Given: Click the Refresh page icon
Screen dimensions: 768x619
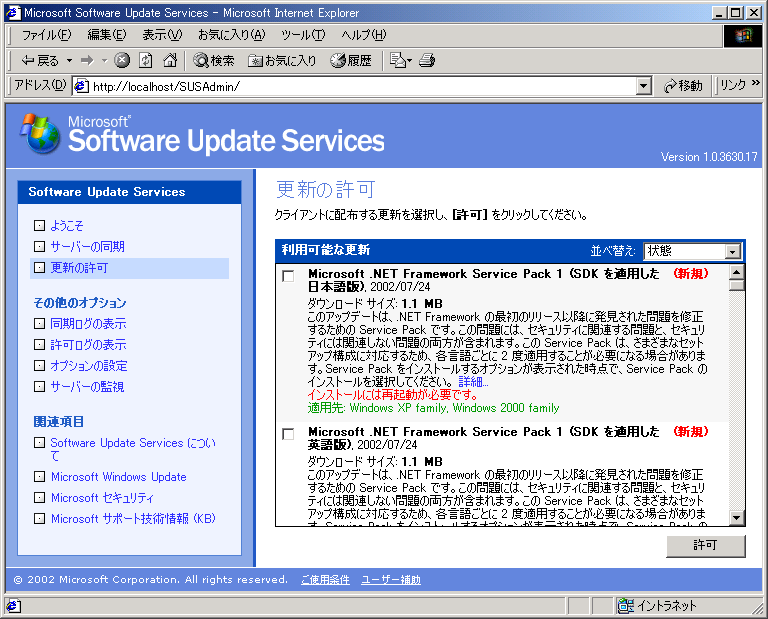Looking at the screenshot, I should point(145,60).
